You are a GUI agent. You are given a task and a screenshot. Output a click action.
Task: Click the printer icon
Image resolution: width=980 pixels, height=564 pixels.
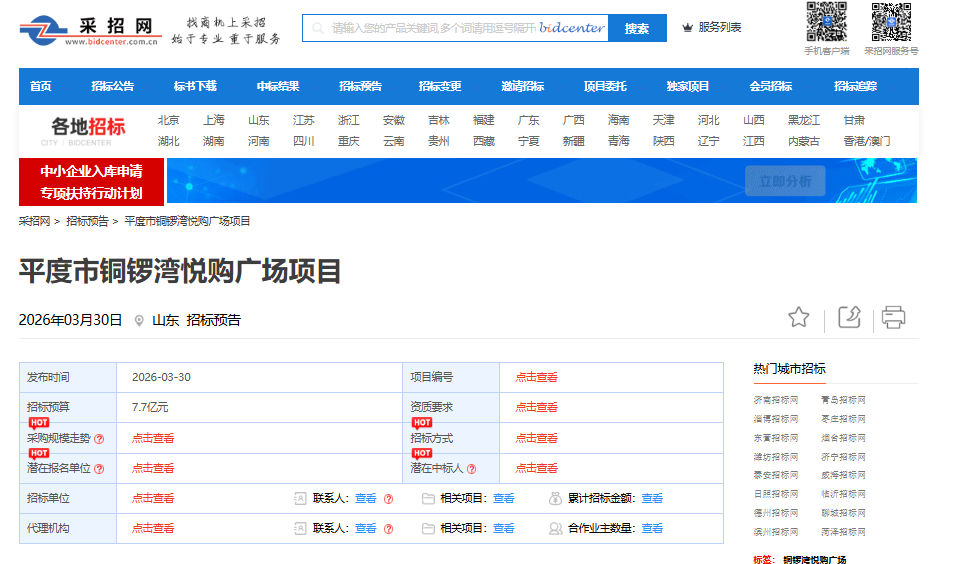tap(894, 318)
